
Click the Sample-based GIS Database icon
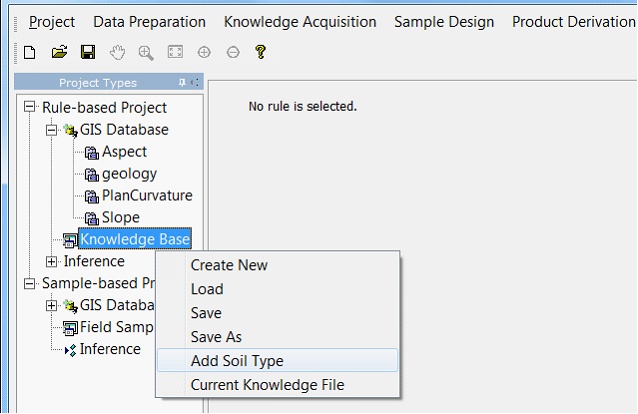tap(70, 306)
